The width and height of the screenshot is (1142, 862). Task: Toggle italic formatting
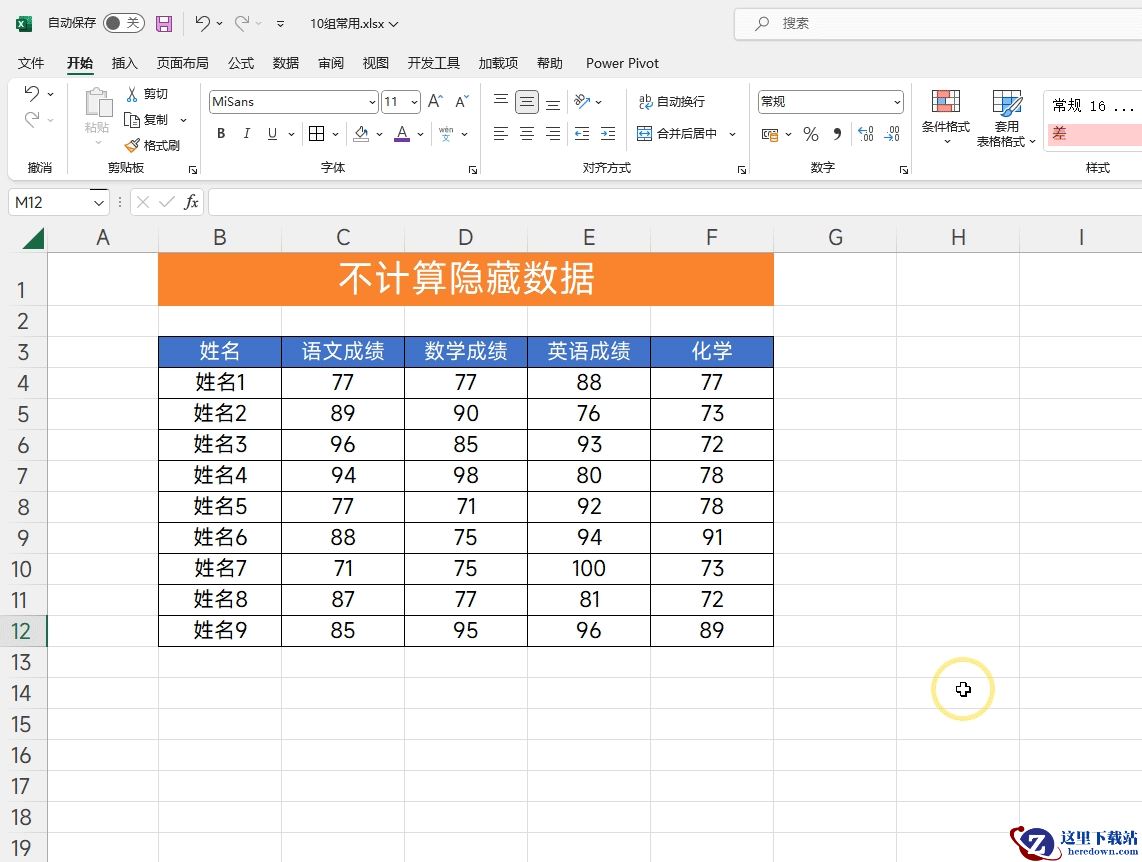[247, 133]
